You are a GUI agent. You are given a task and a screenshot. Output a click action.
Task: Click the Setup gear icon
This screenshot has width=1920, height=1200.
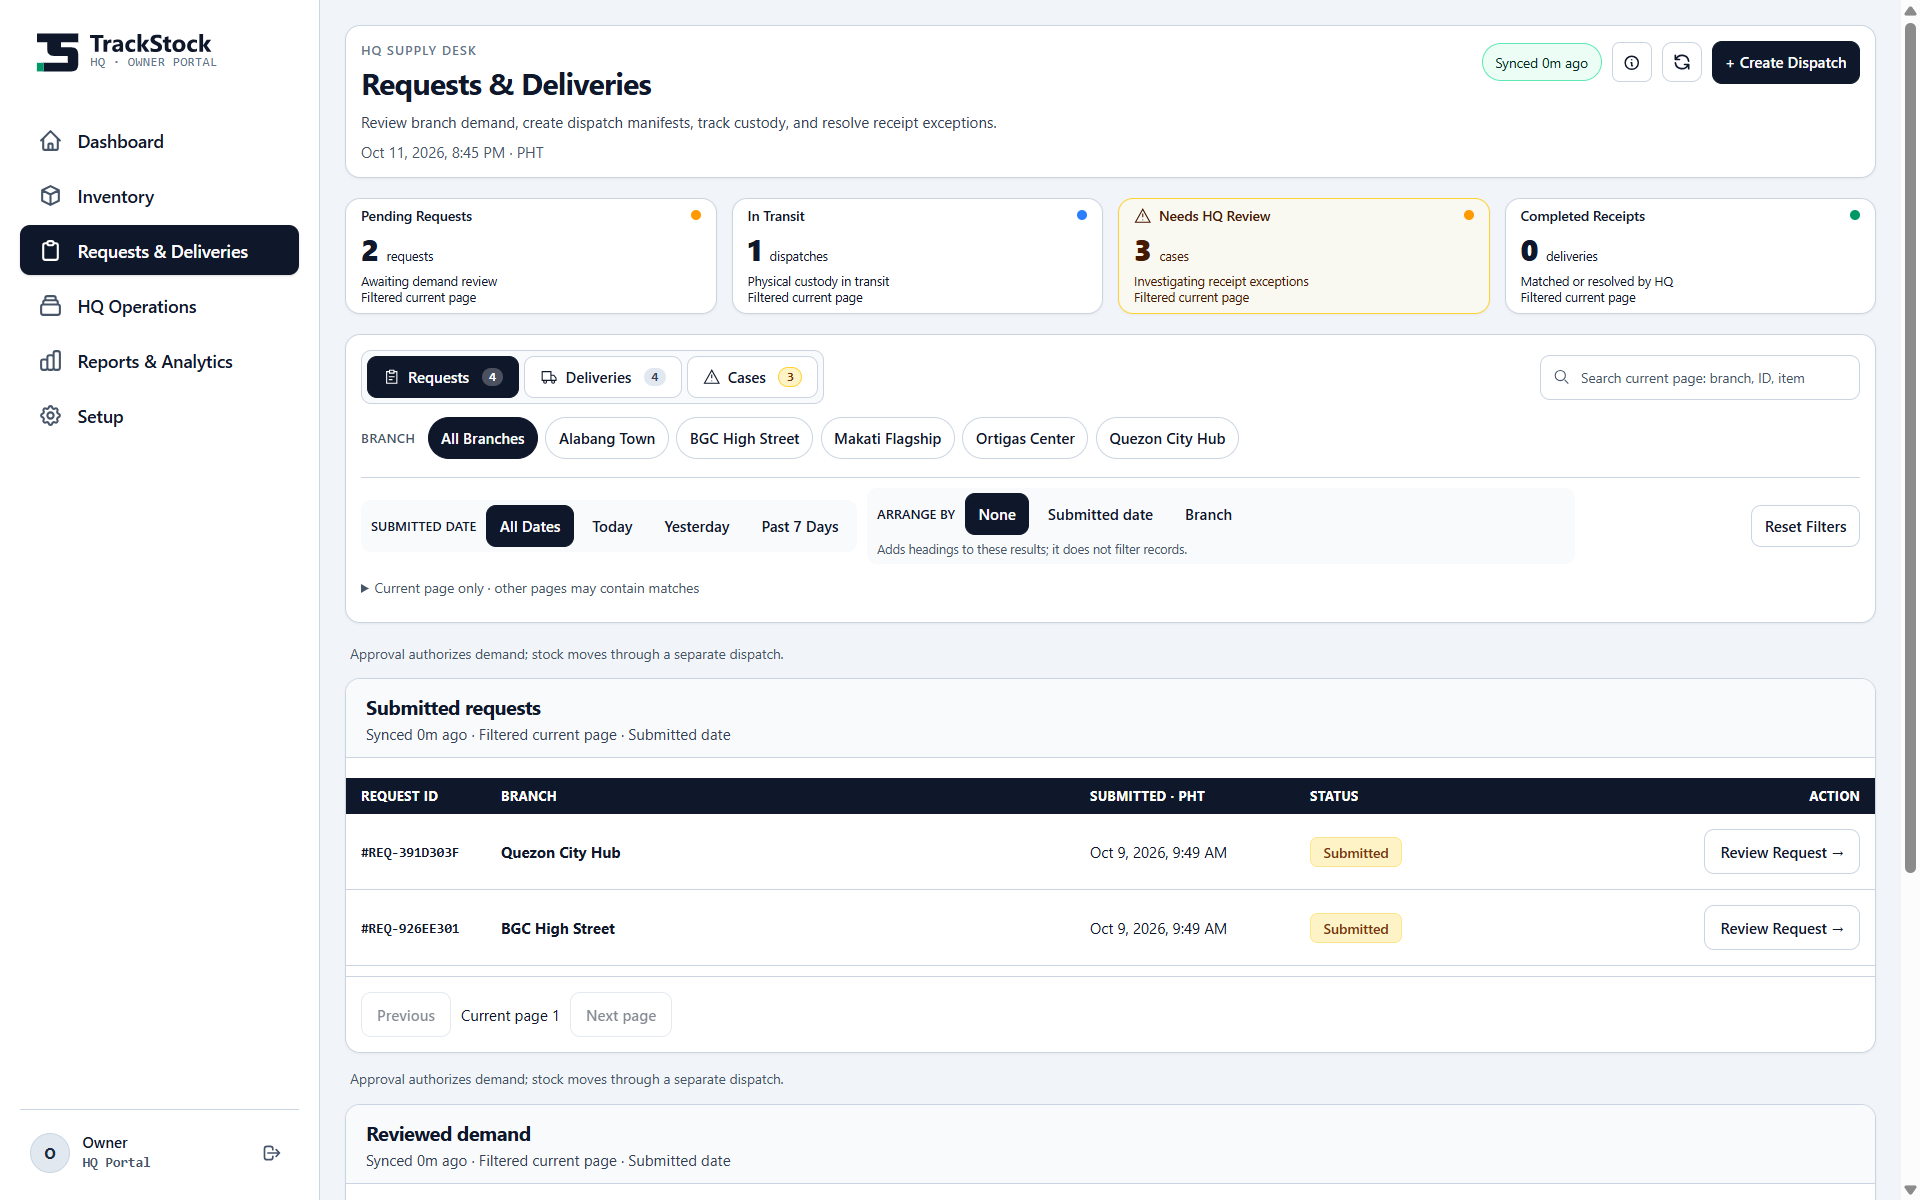click(51, 416)
